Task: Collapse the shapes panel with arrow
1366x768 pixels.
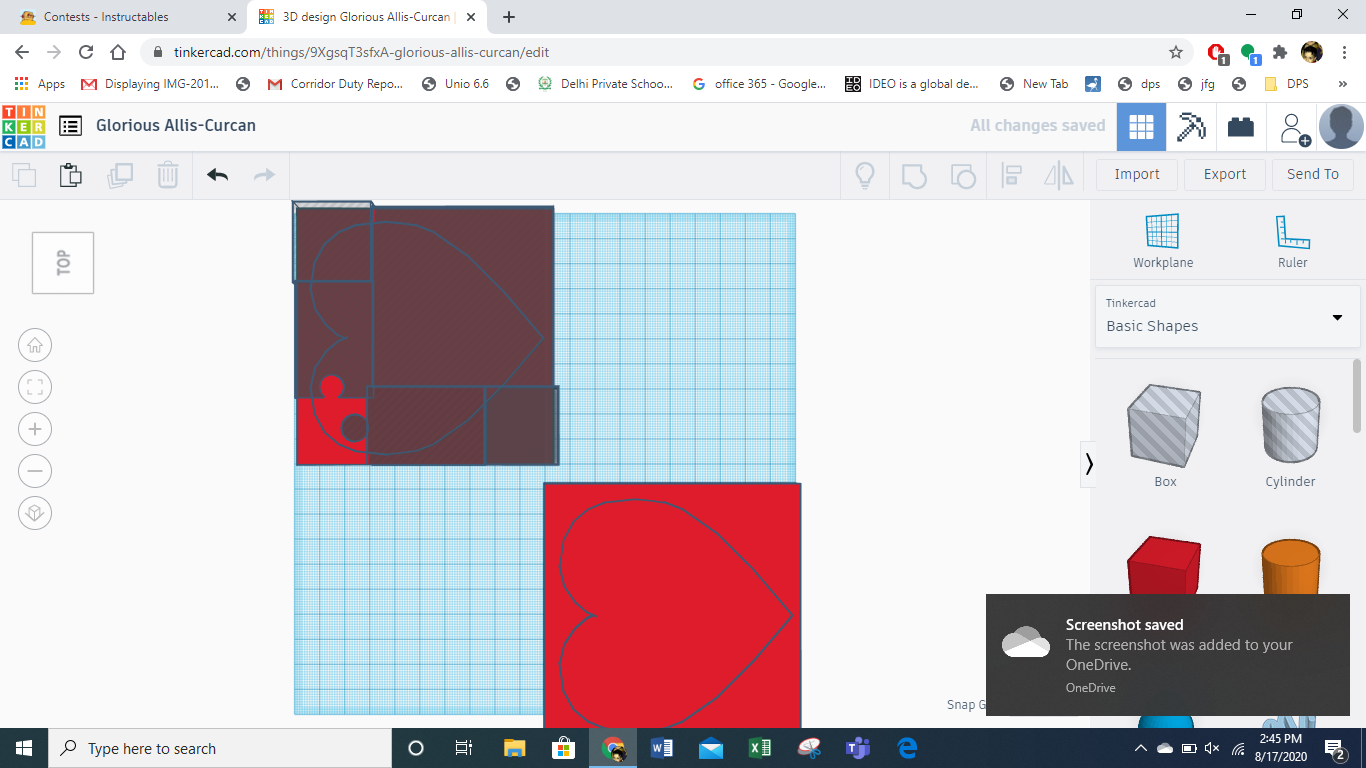Action: (x=1089, y=464)
